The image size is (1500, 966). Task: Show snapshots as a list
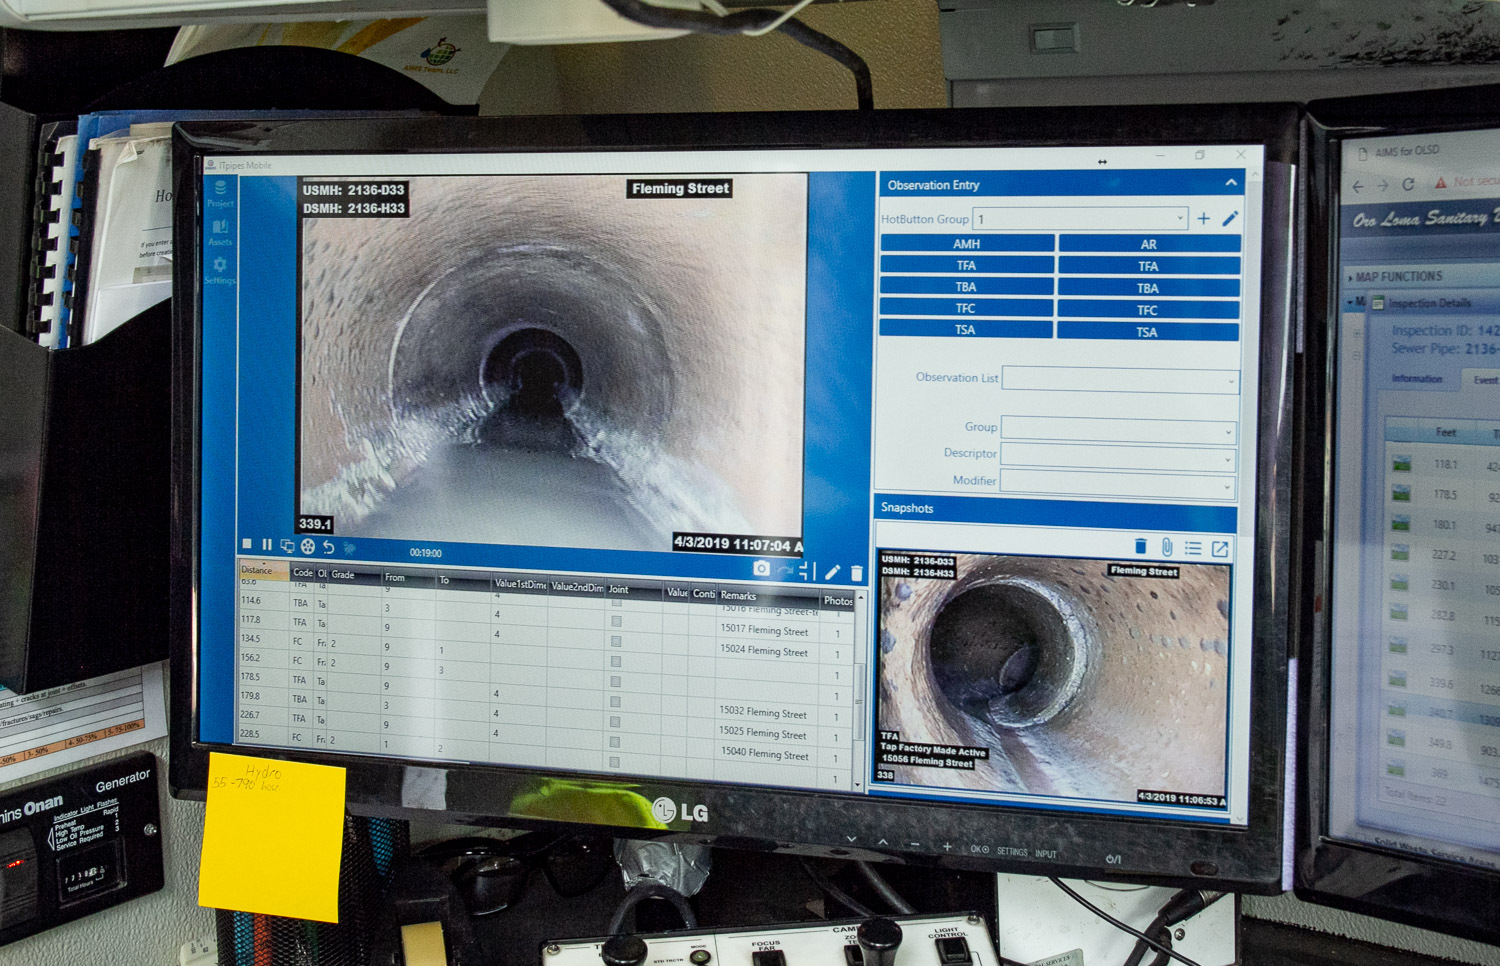[1193, 548]
